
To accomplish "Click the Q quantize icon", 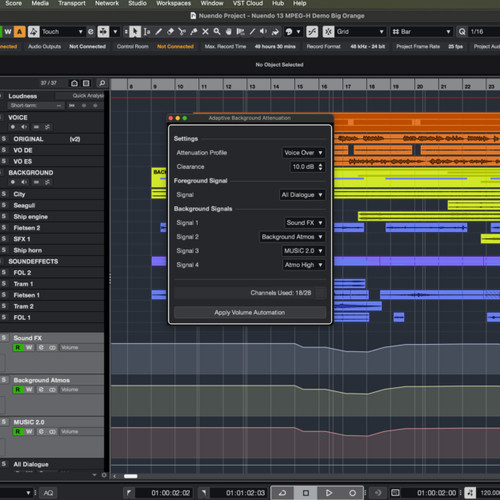I will [462, 32].
